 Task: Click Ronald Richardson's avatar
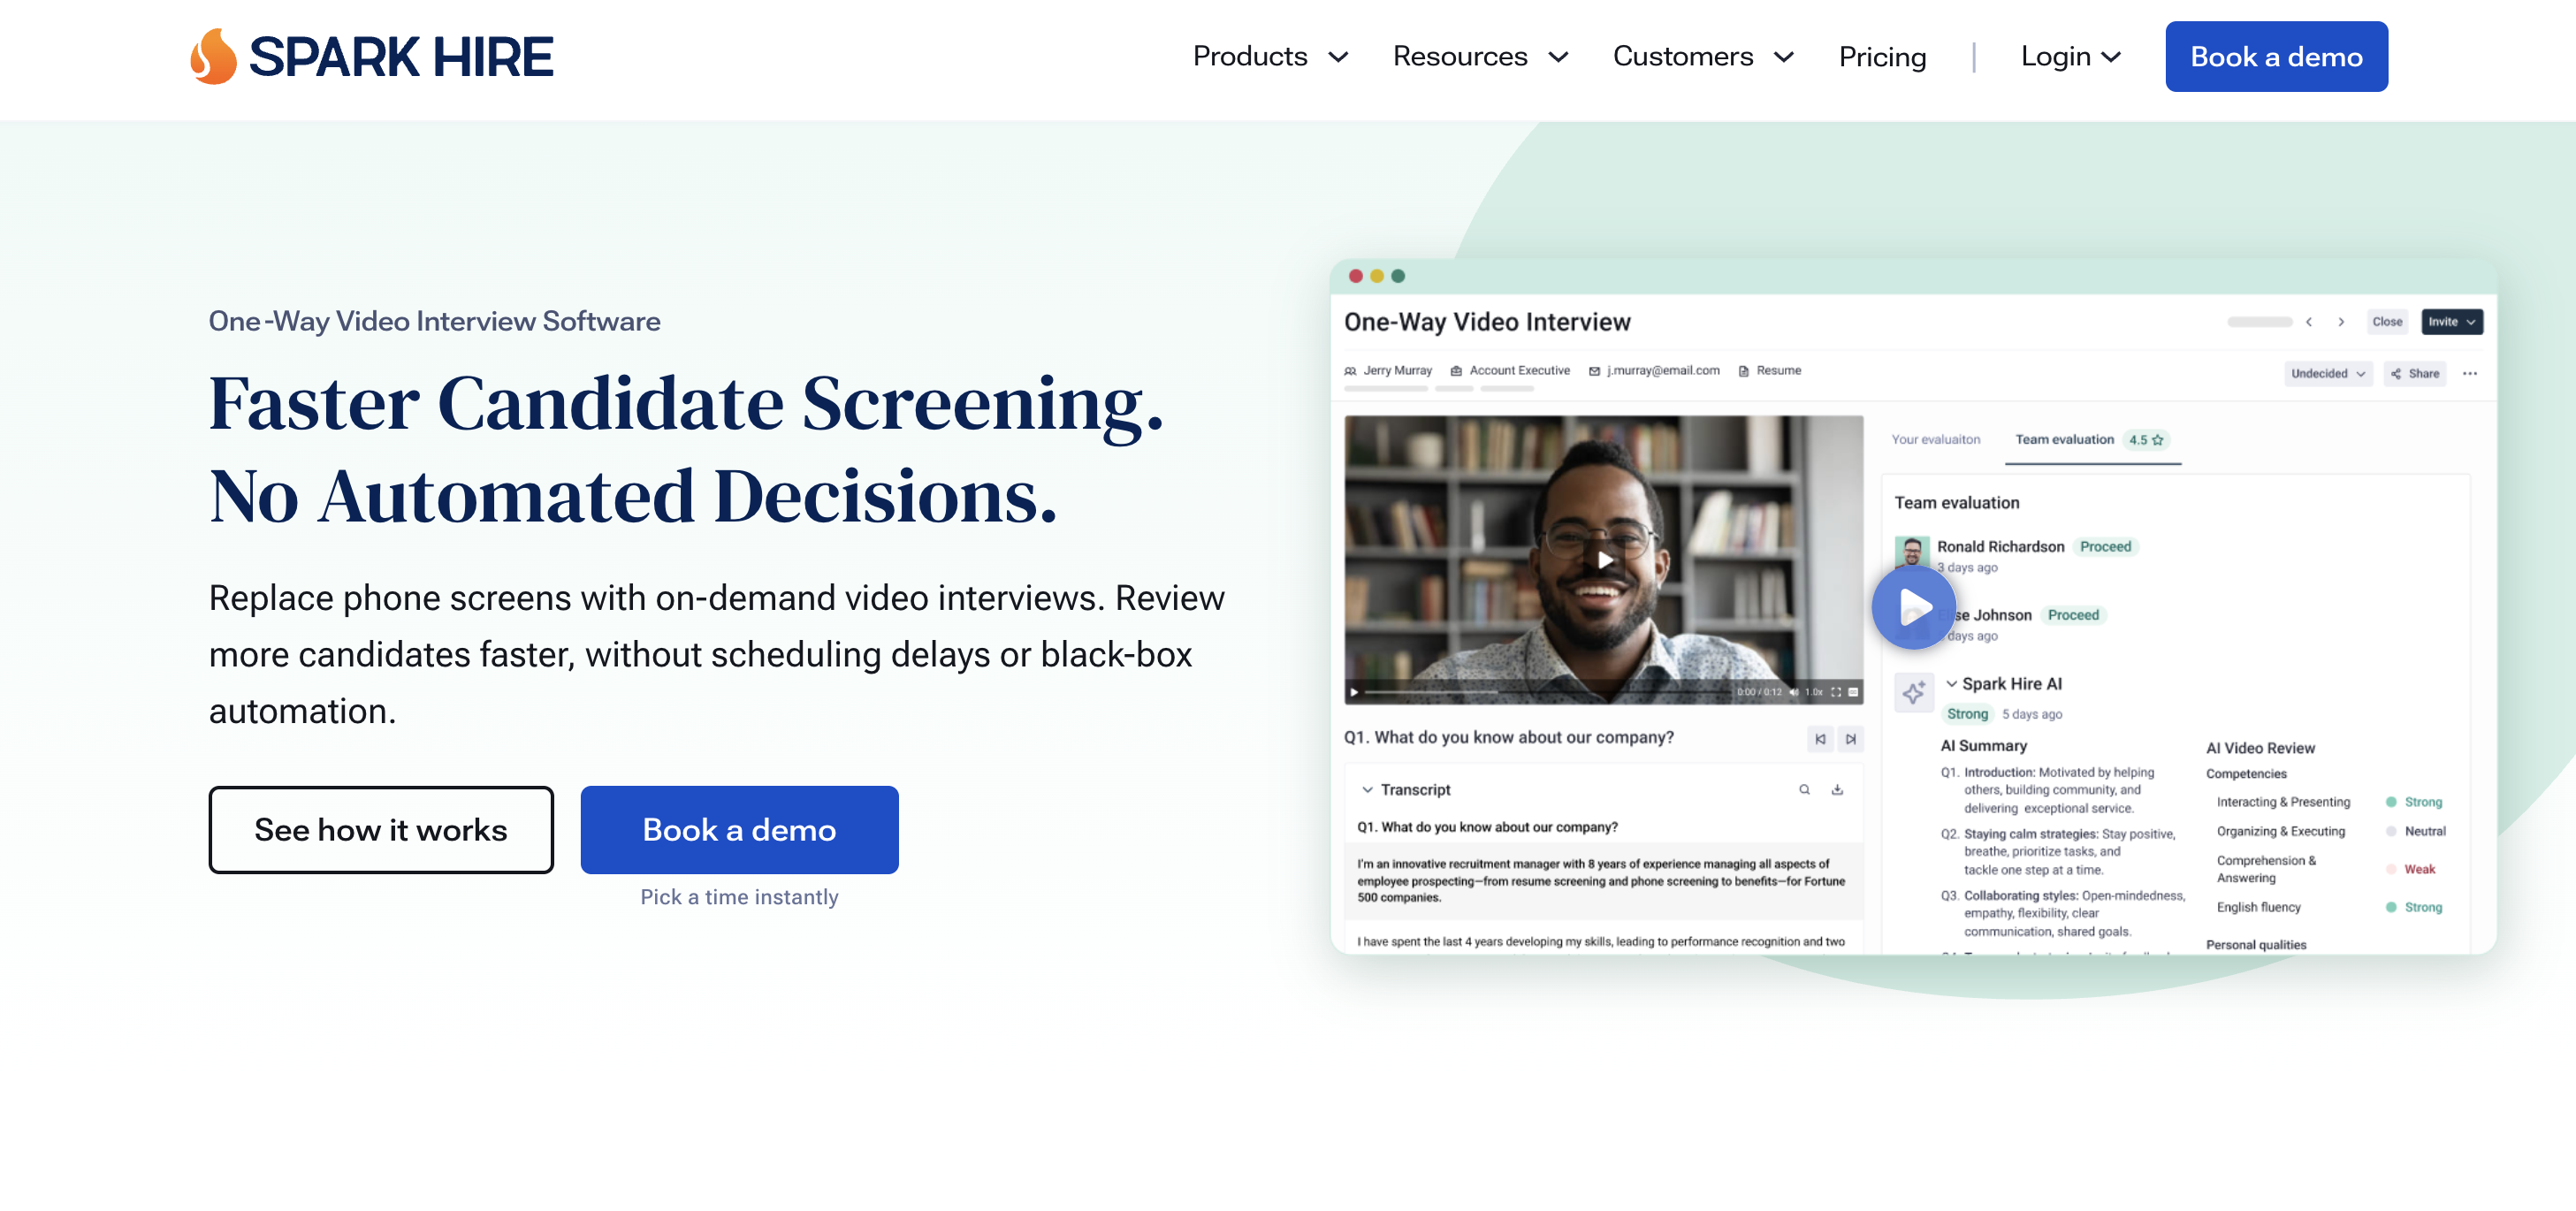(x=1911, y=551)
